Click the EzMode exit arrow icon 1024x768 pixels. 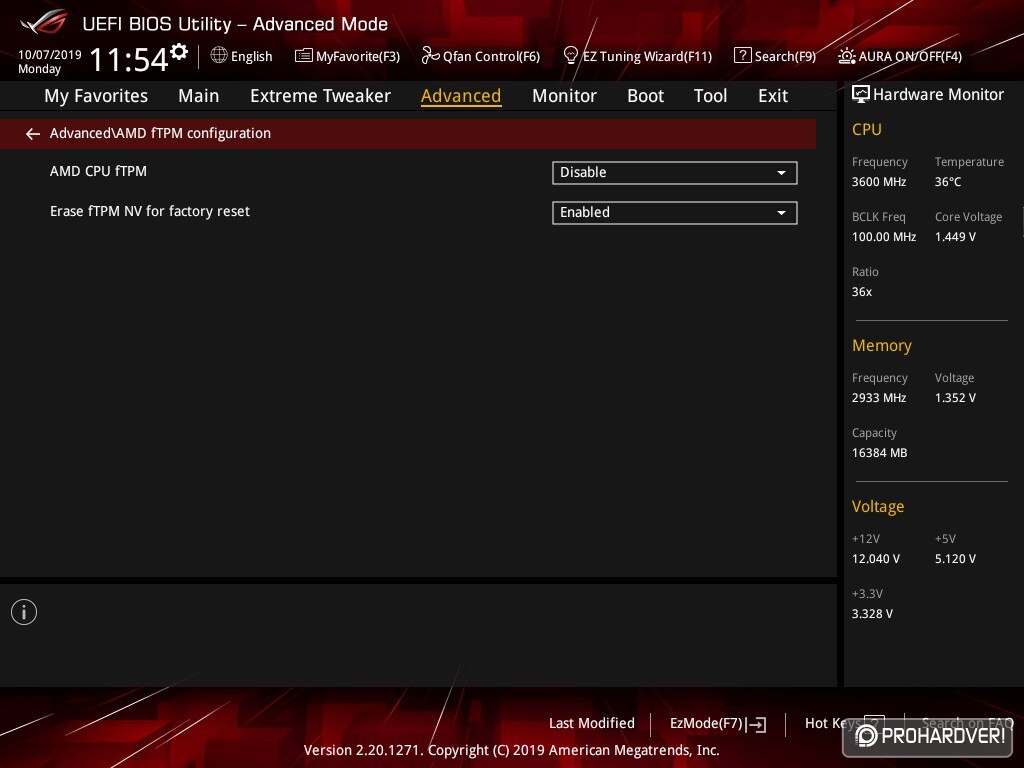pos(756,724)
